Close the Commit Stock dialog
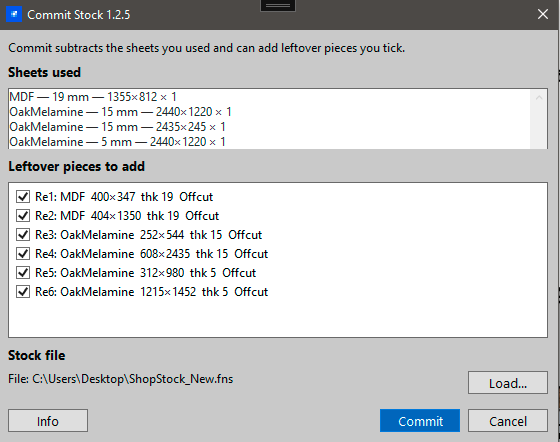Viewport: 560px width, 442px height. point(542,14)
